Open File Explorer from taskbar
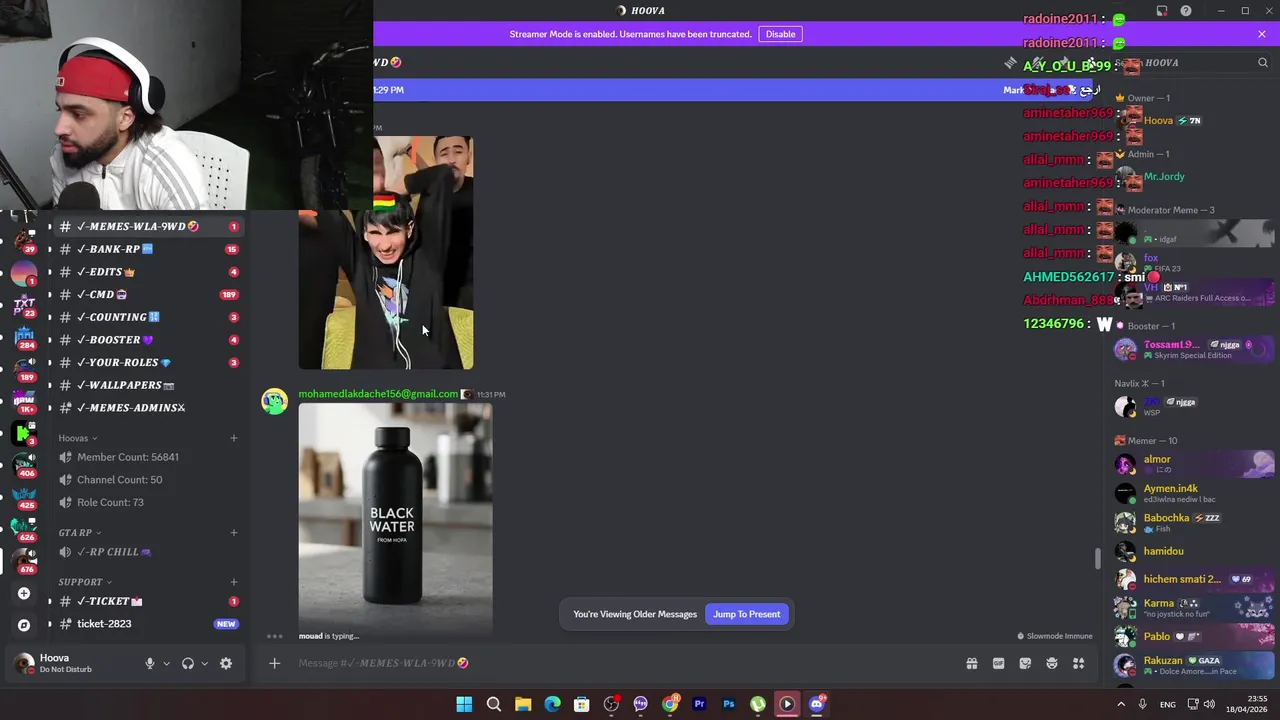1280x720 pixels. click(523, 704)
